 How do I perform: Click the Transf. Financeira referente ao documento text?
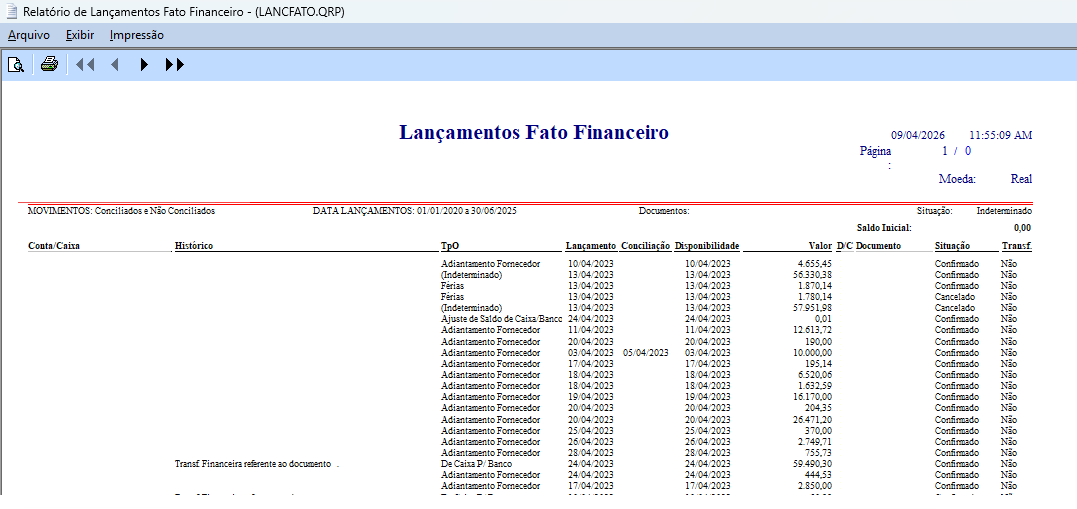click(x=254, y=463)
